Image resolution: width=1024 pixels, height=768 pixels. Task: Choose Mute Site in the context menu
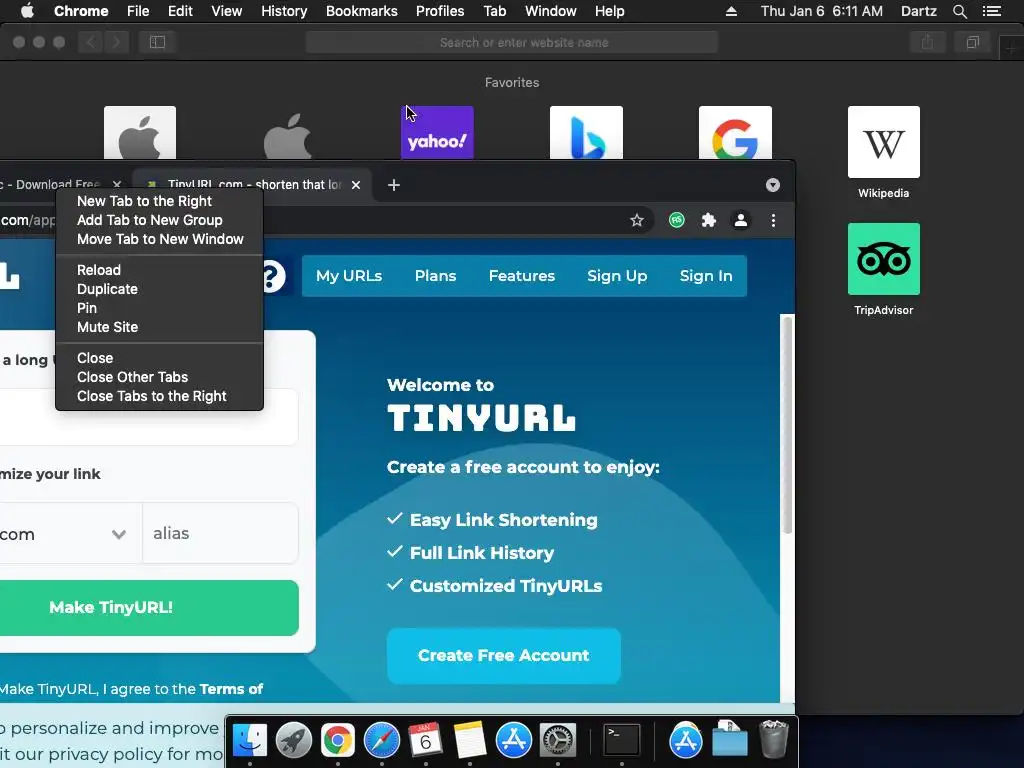click(x=159, y=327)
